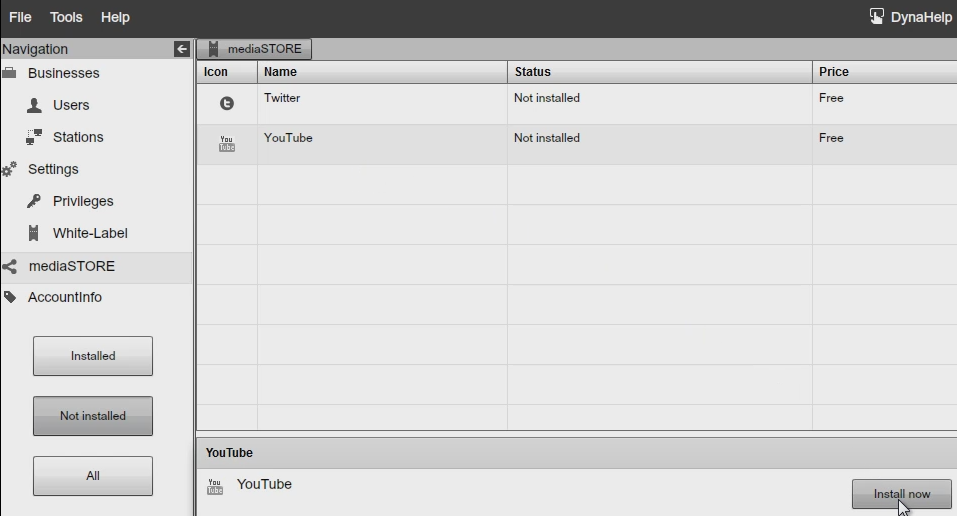Screen dimensions: 957x516
Task: Click the White-Label icon
Action: coord(34,233)
